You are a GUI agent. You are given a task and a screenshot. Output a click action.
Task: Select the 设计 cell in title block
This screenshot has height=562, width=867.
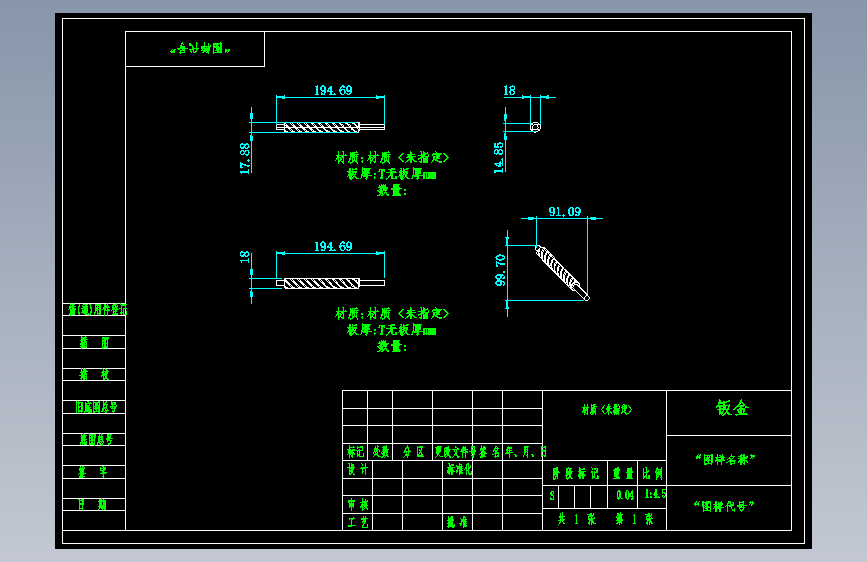click(358, 470)
